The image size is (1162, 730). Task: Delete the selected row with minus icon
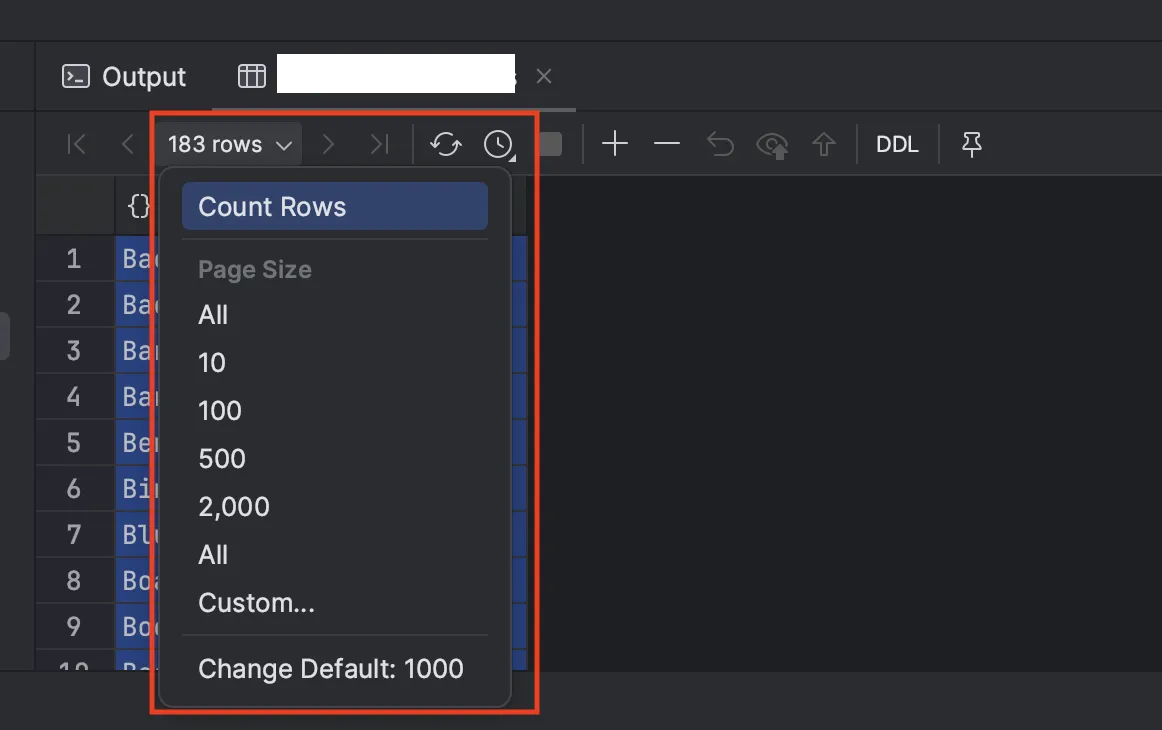pos(667,145)
